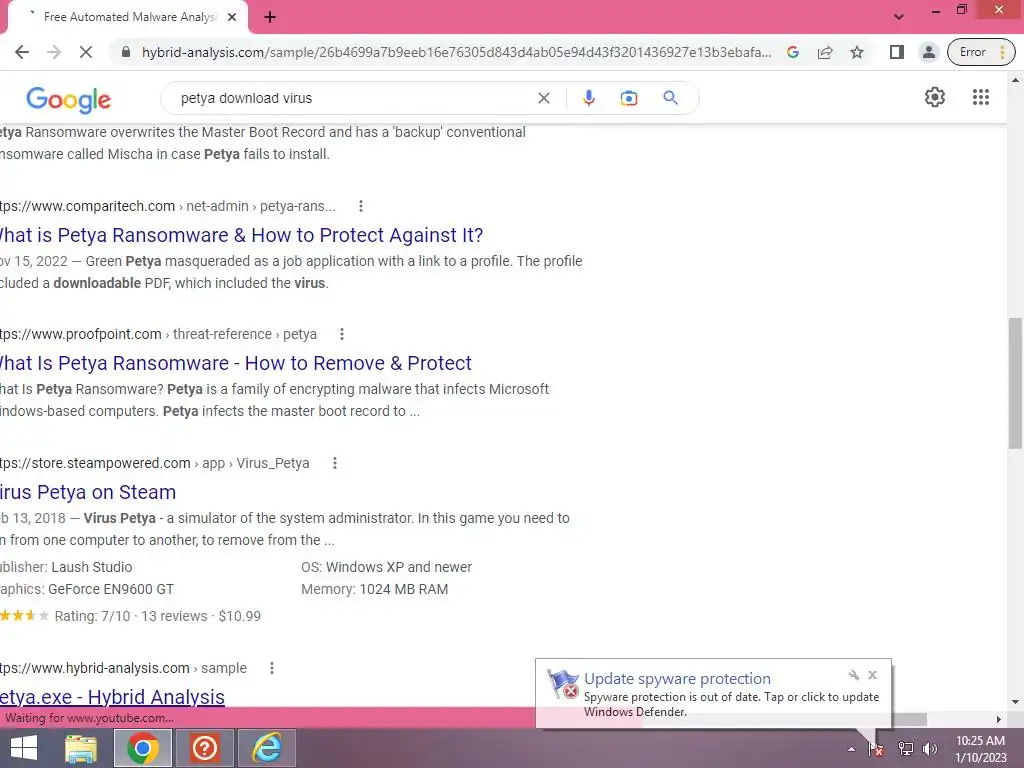This screenshot has width=1024, height=768.
Task: Open 'What is Petya Ransomware & How to Protect' link
Action: (x=240, y=235)
